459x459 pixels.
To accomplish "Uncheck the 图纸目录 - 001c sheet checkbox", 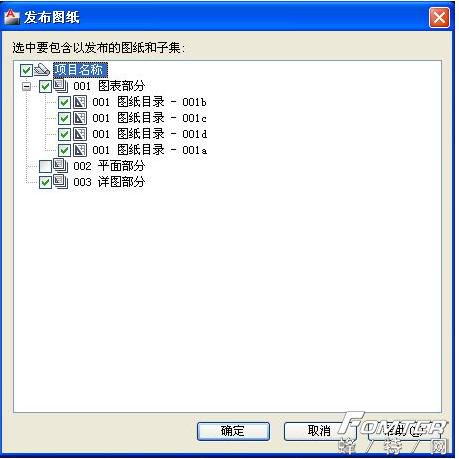I will coord(64,118).
